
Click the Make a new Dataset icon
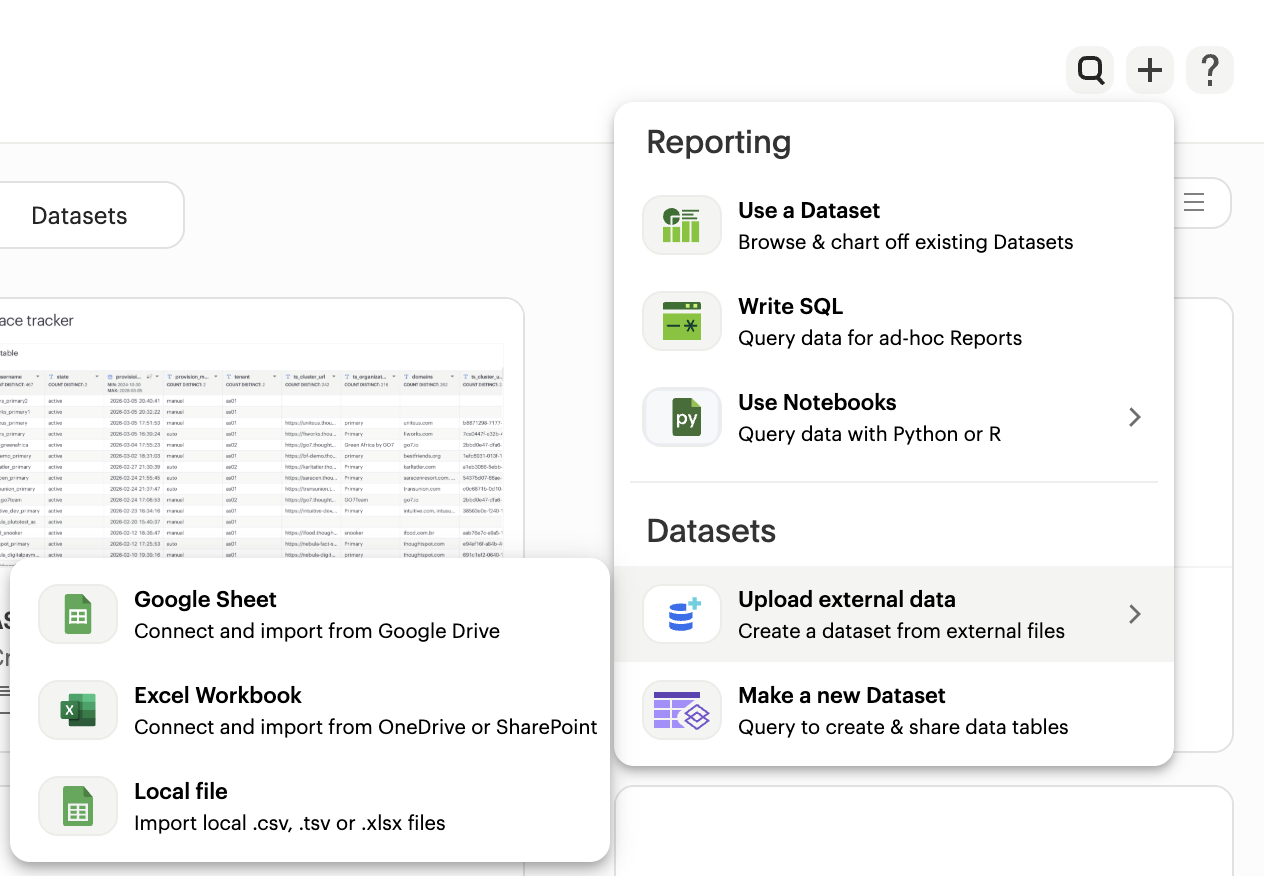tap(681, 710)
